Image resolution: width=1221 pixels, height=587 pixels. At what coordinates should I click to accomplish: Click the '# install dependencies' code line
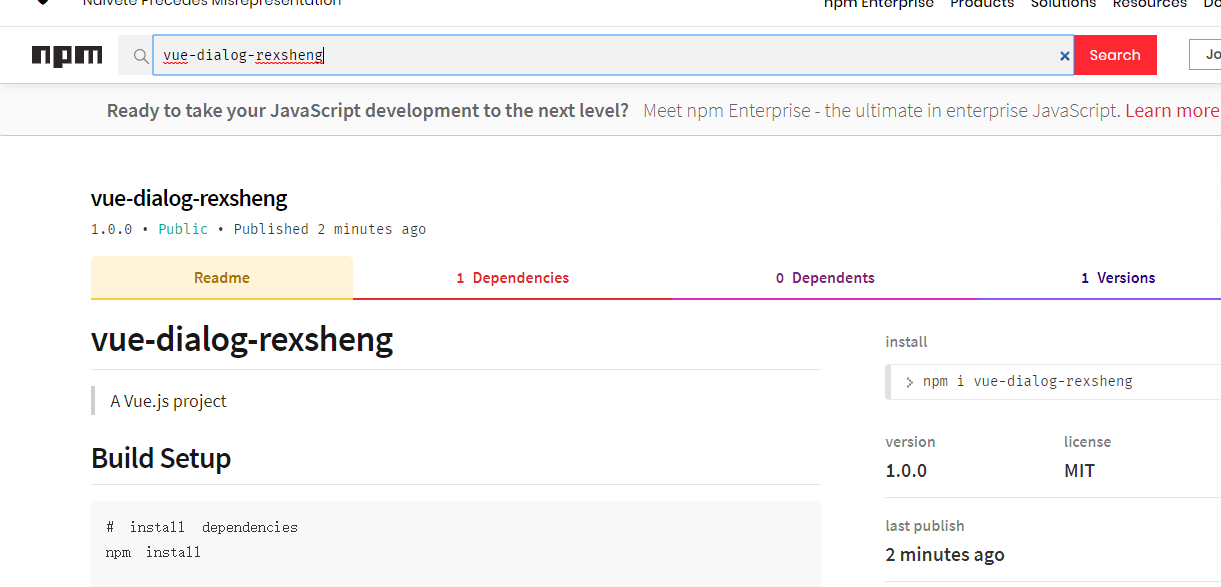(x=202, y=527)
